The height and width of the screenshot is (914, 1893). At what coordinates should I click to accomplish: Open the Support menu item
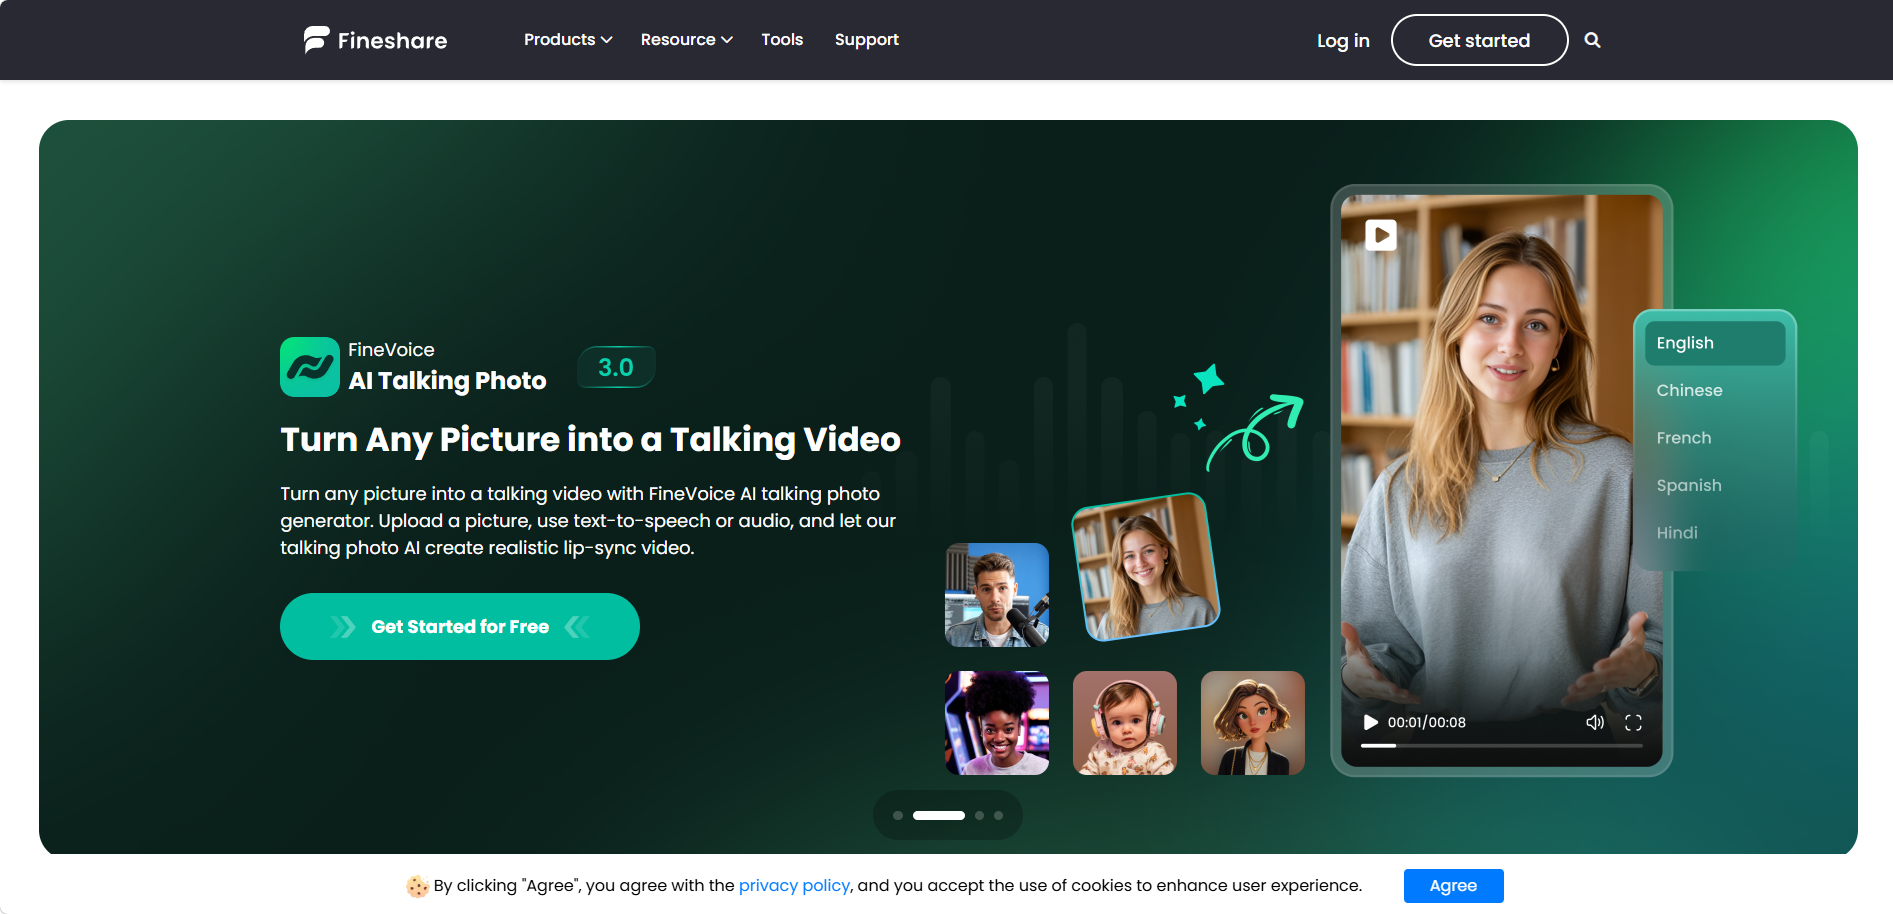coord(867,40)
